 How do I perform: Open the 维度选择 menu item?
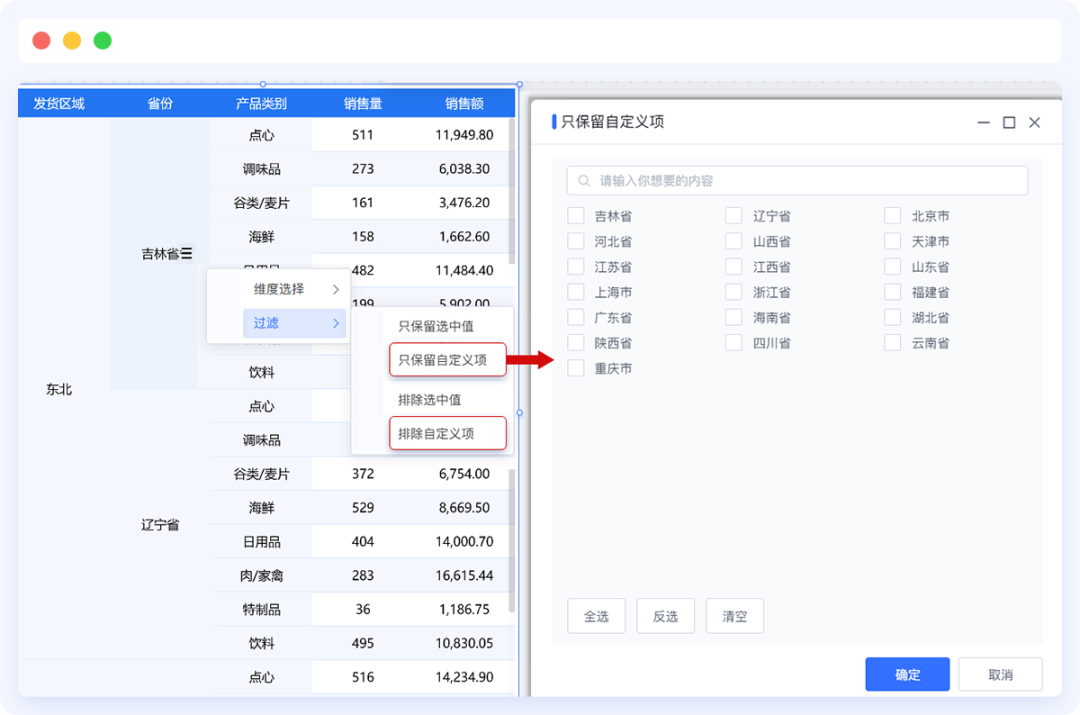tap(294, 289)
